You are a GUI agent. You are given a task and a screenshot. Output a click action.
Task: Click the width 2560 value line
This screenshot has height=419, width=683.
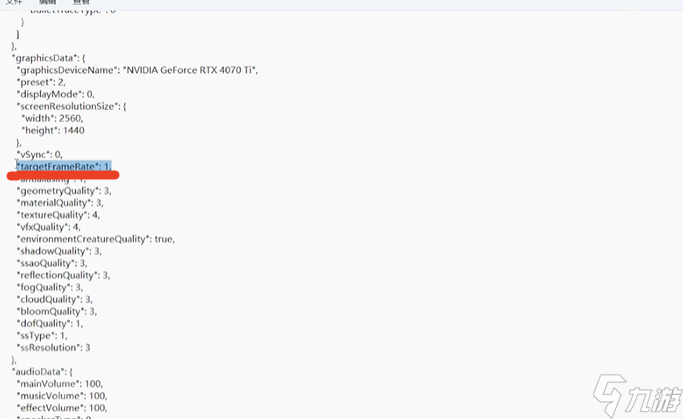point(52,118)
